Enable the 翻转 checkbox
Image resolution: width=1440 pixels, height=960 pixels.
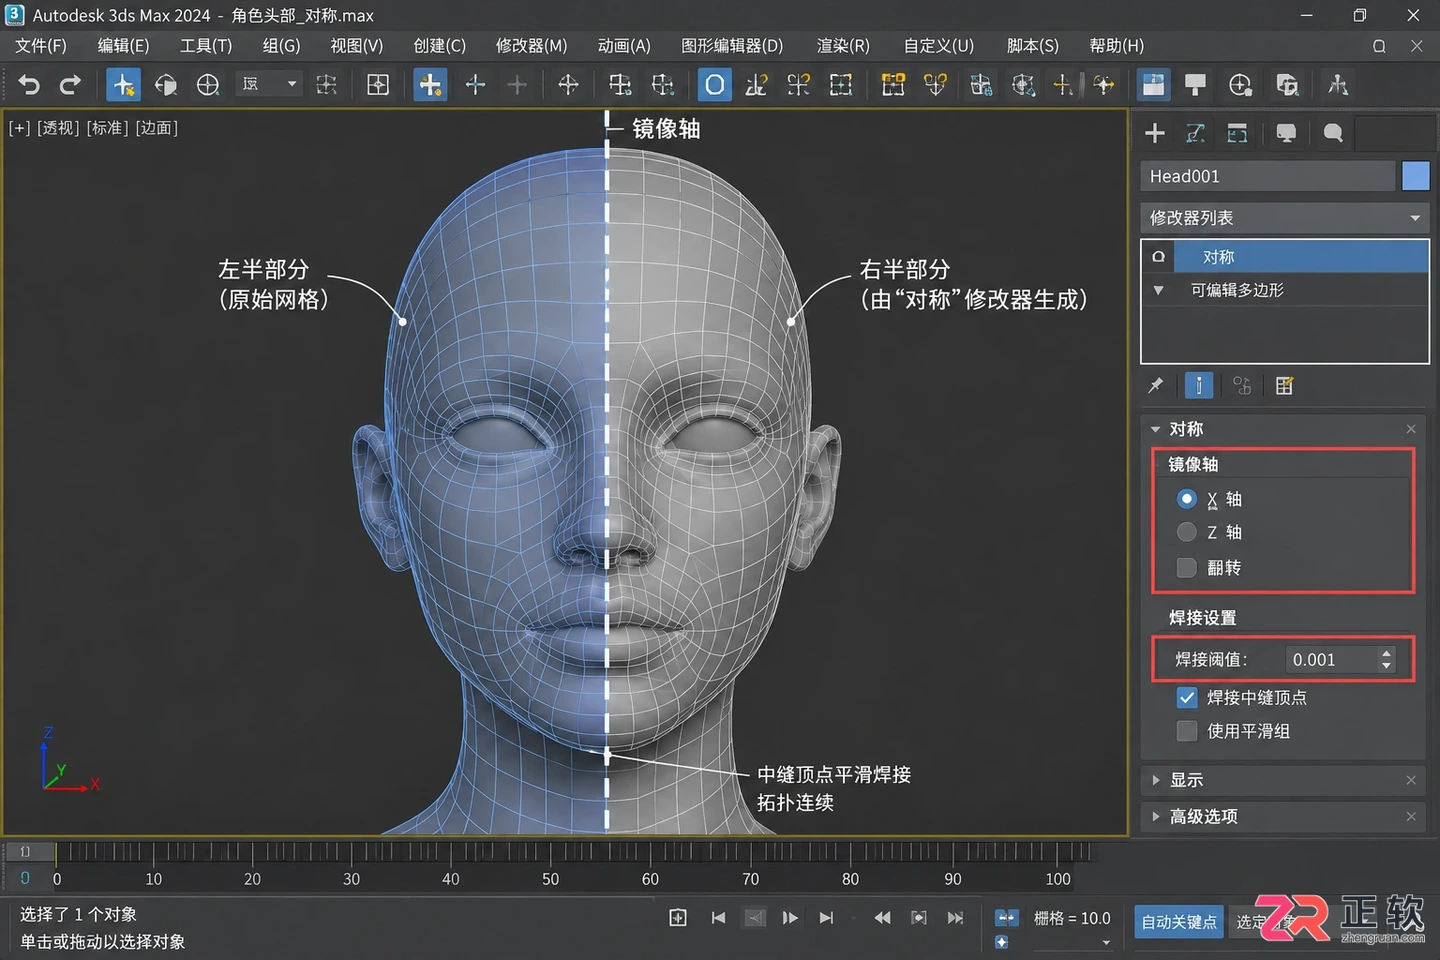point(1187,568)
